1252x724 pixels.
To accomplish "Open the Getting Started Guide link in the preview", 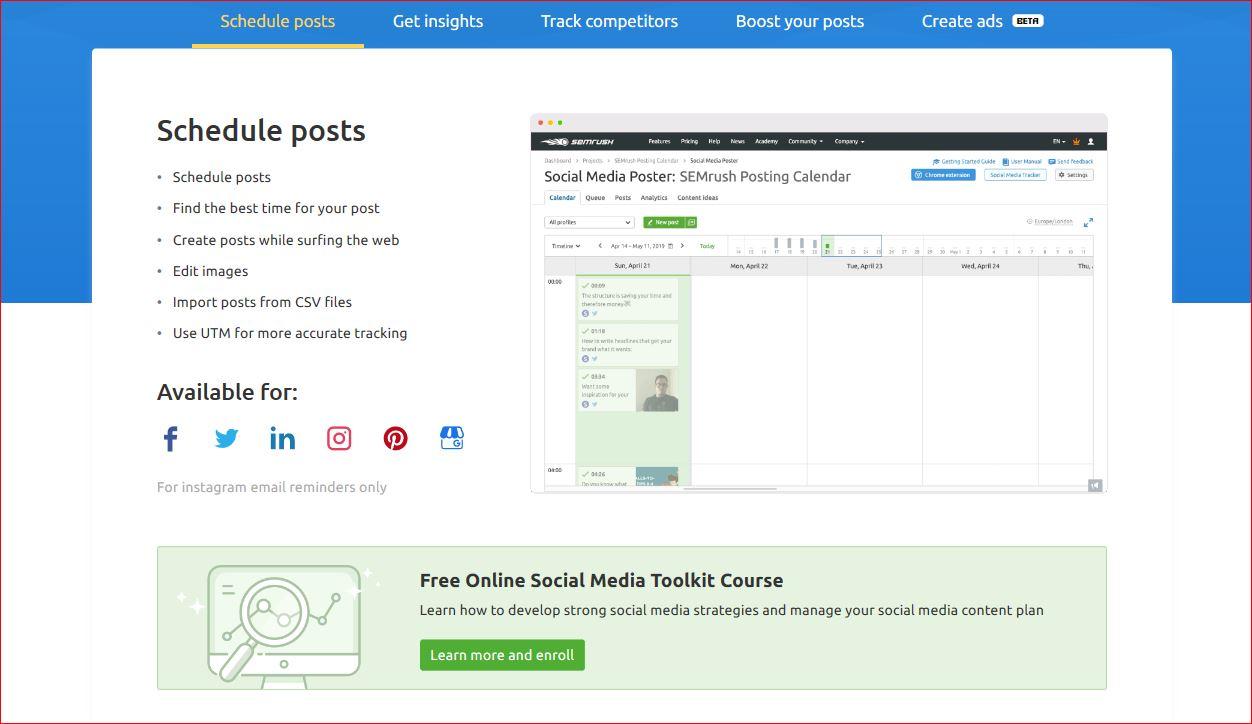I will (964, 161).
